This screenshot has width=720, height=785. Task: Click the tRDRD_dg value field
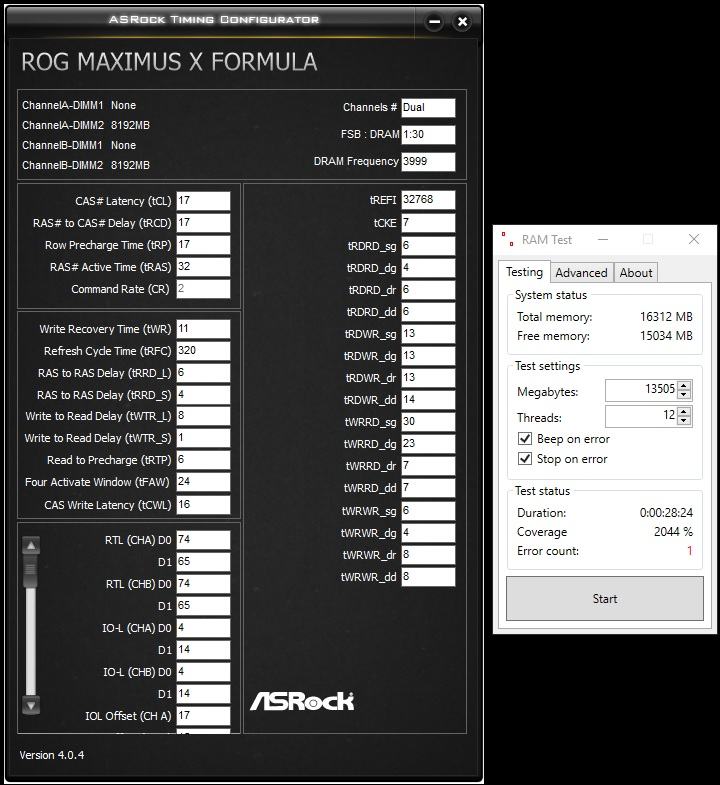[x=429, y=268]
